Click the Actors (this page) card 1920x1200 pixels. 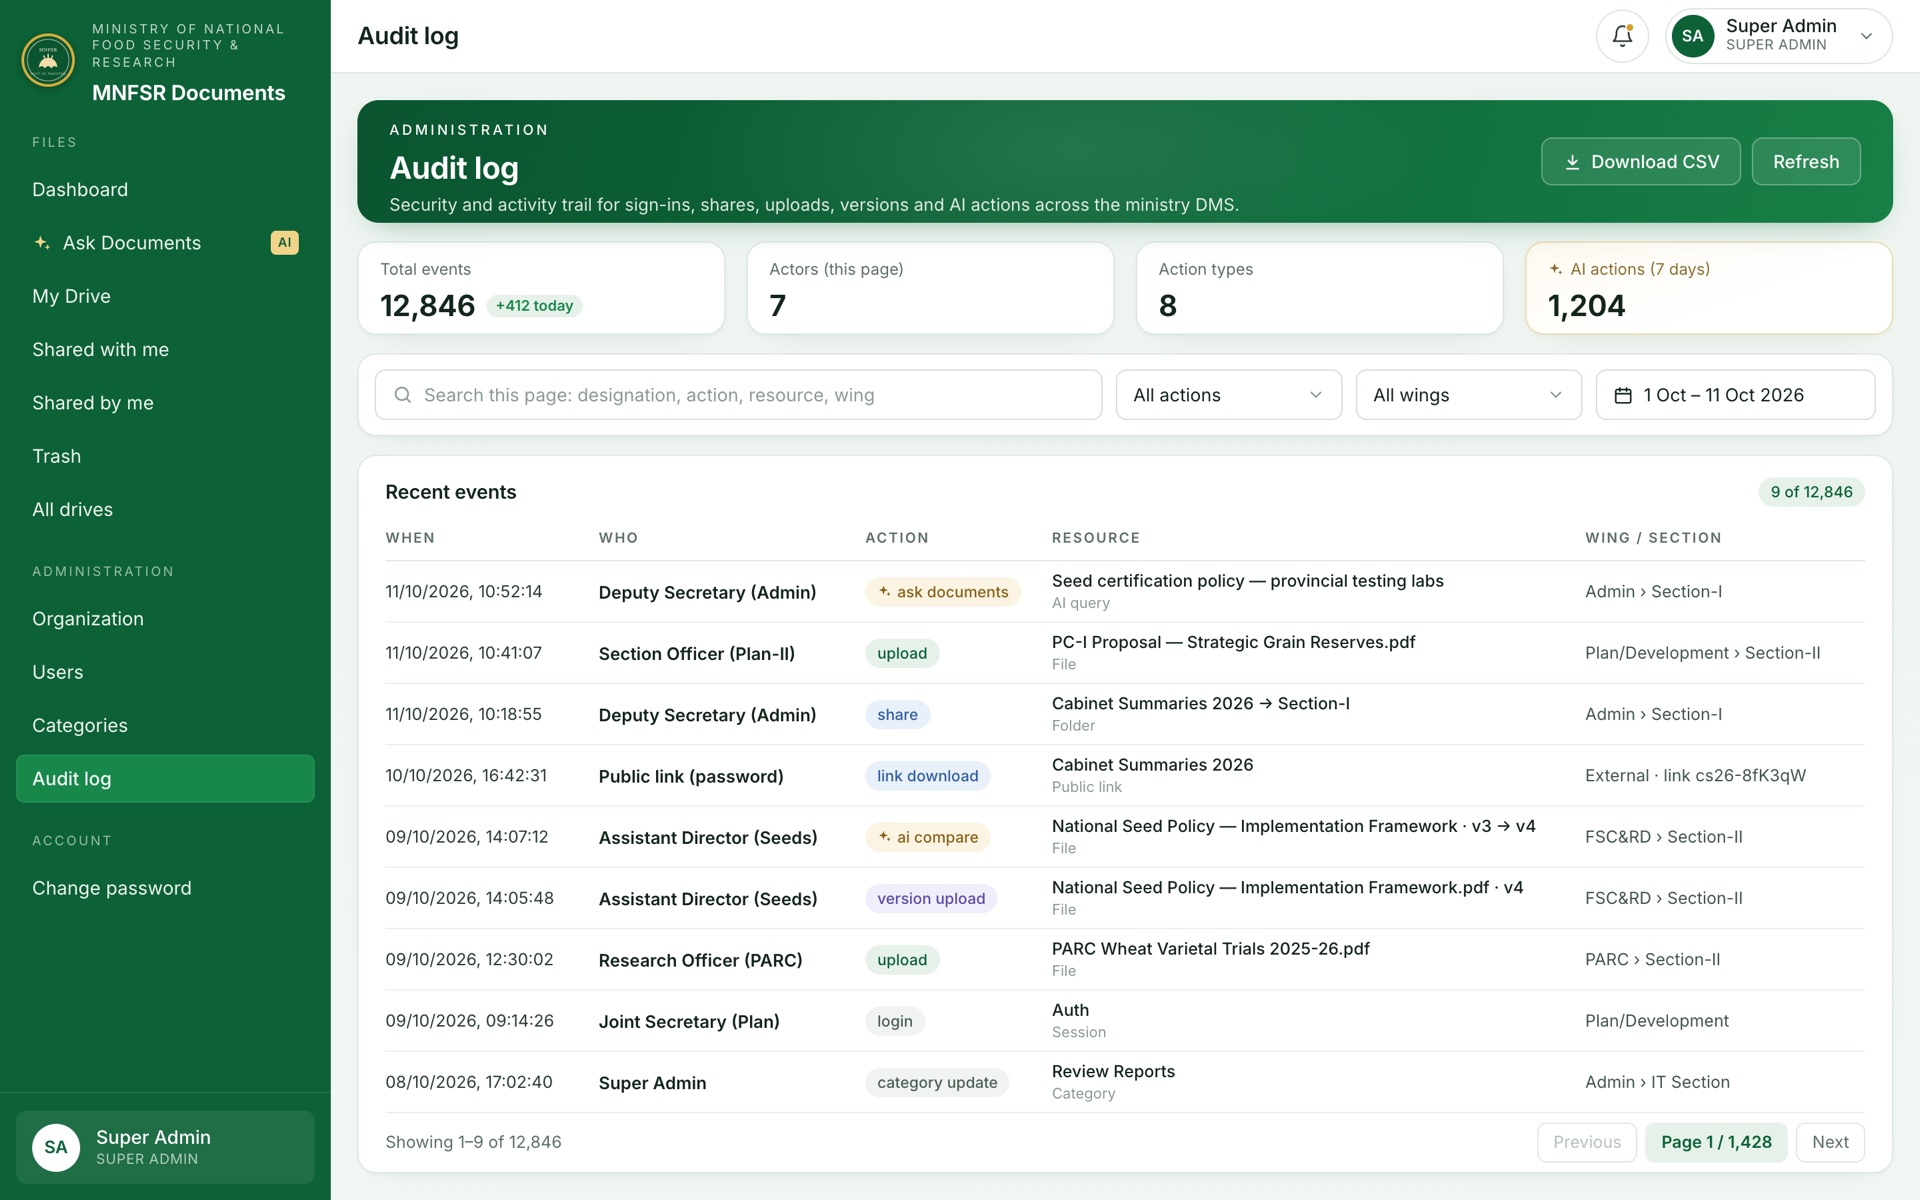930,288
